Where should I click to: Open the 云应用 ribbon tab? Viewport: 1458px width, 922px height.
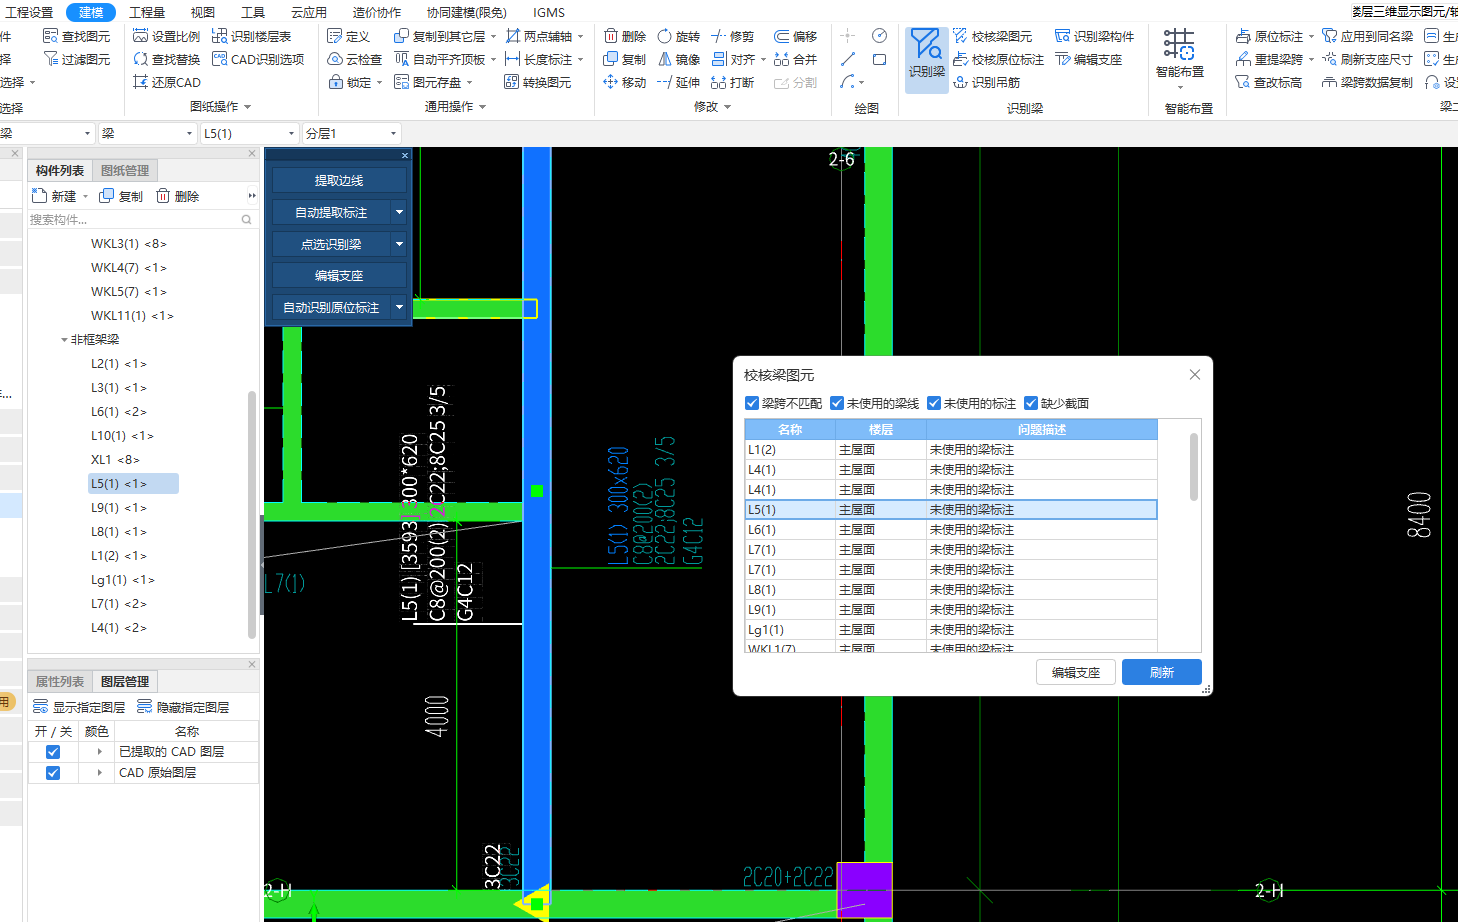309,12
